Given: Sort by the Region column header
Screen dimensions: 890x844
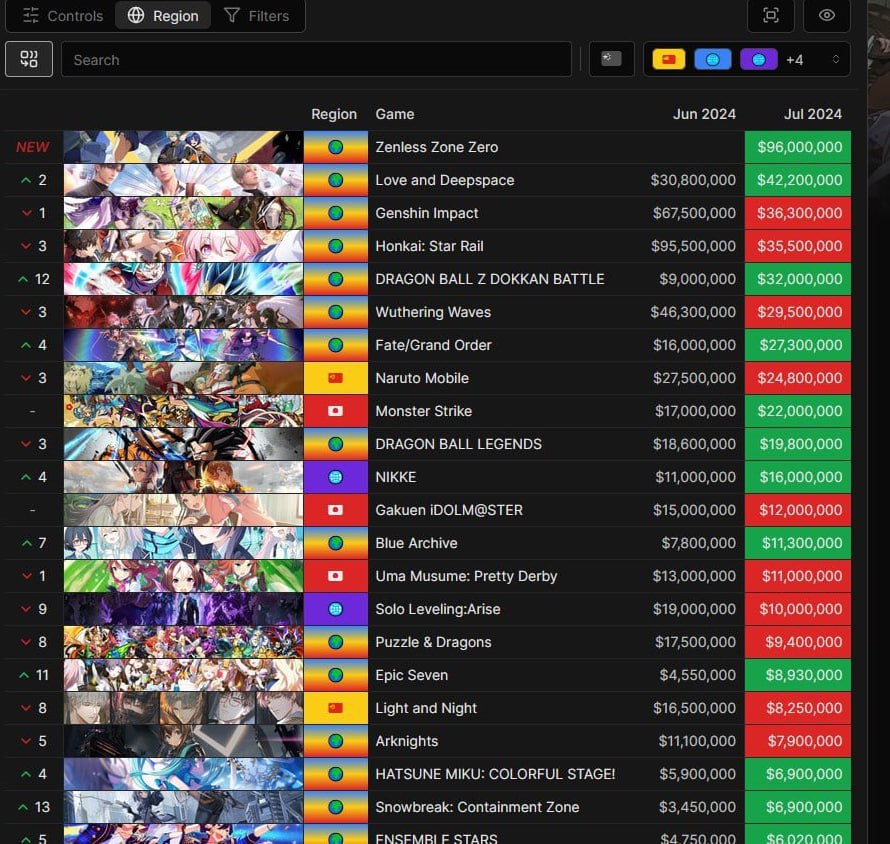Looking at the screenshot, I should [x=334, y=114].
